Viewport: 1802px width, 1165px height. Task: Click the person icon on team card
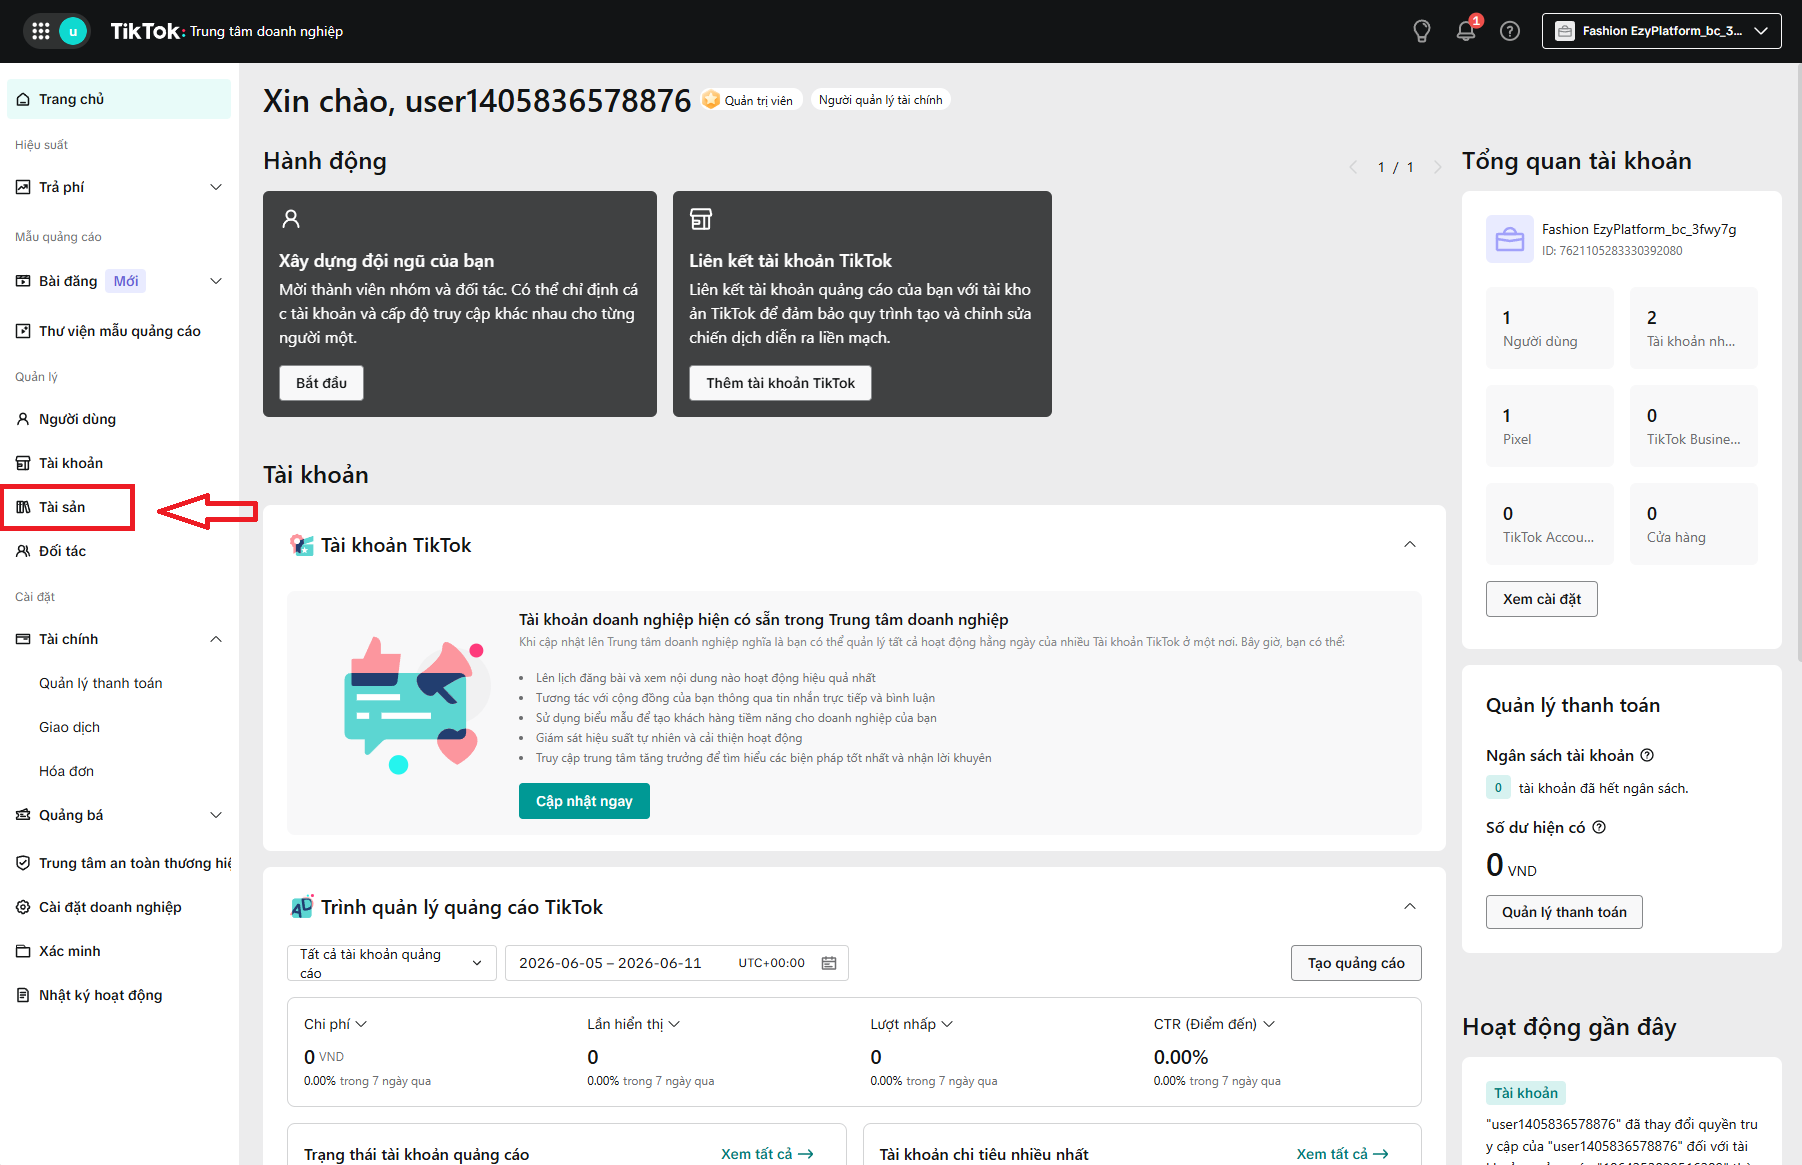(291, 218)
